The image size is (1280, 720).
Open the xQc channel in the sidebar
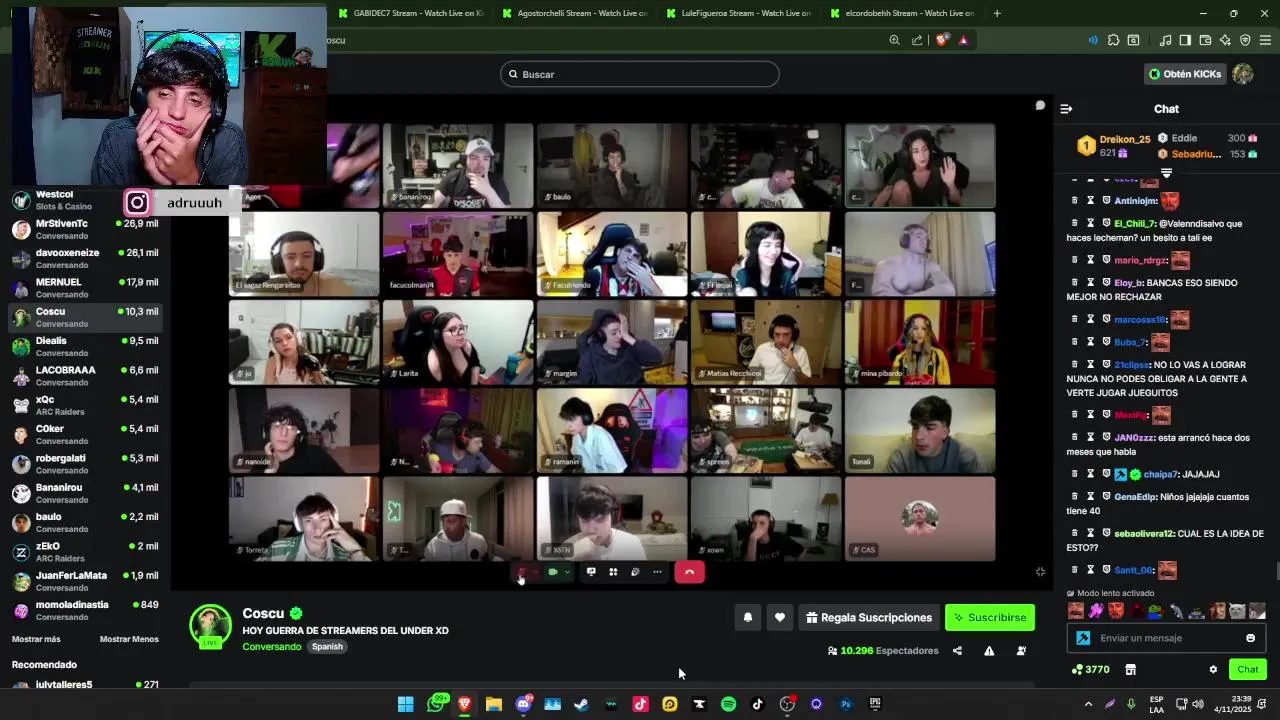point(85,405)
